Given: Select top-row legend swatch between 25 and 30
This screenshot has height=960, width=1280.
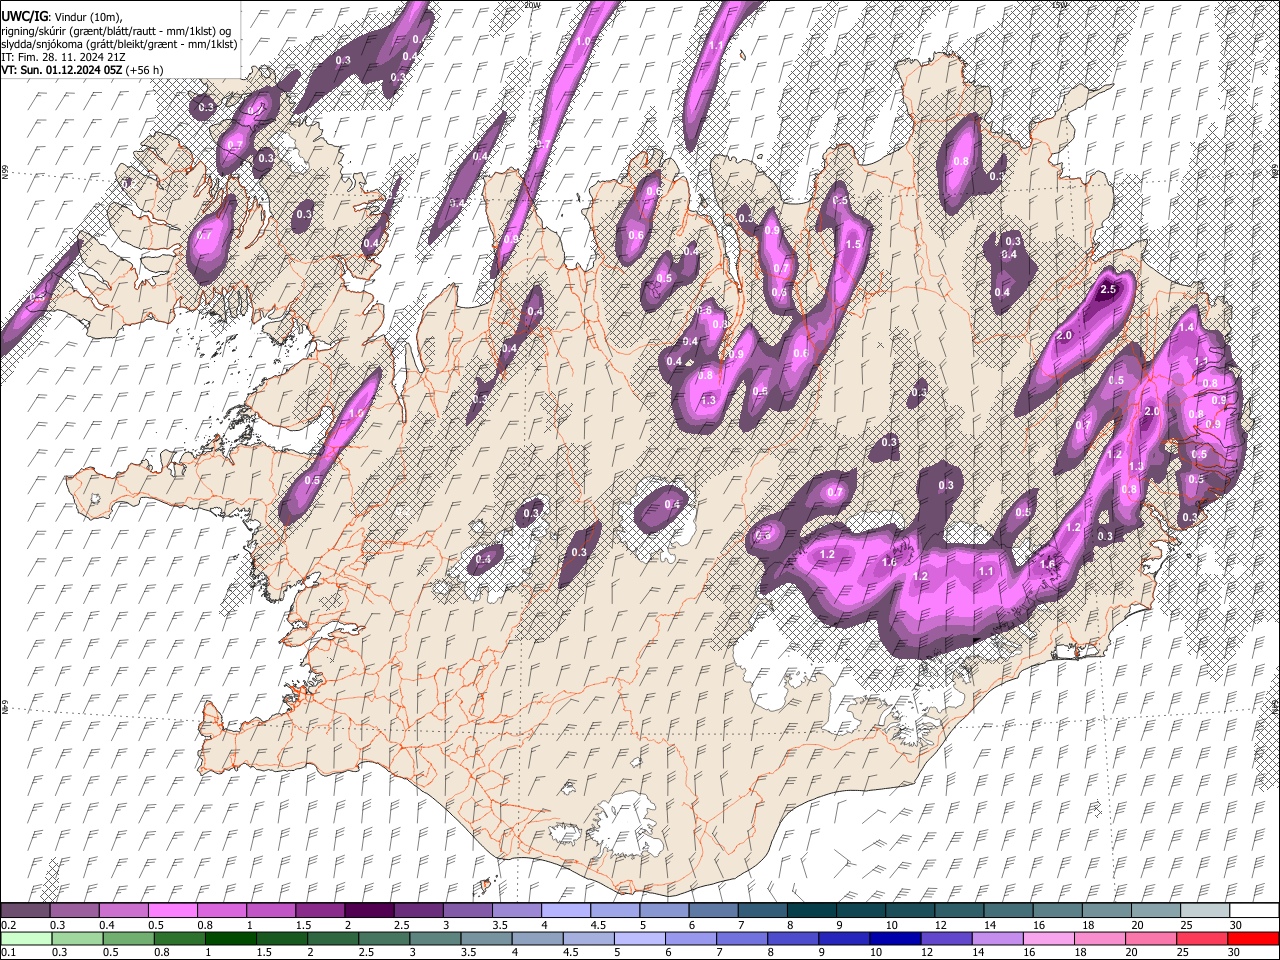Looking at the screenshot, I should (x=1205, y=910).
